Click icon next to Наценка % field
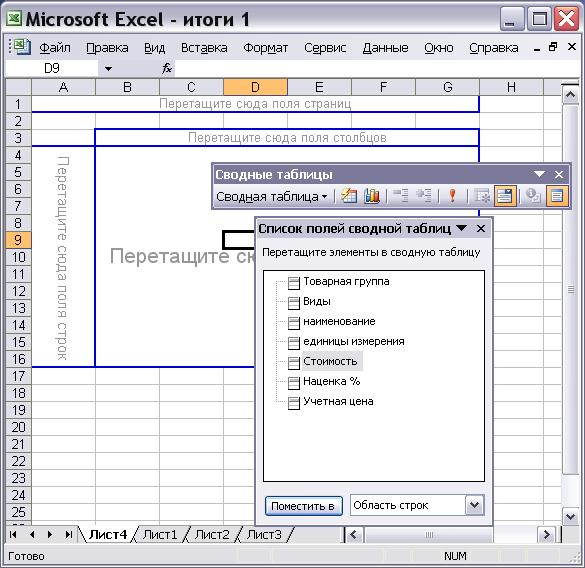This screenshot has width=585, height=568. click(294, 383)
